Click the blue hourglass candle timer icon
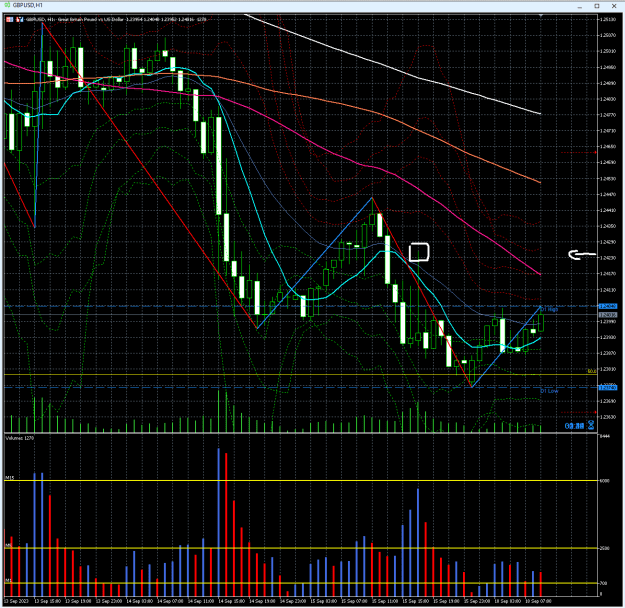Image resolution: width=625 pixels, height=608 pixels. pyautogui.click(x=591, y=425)
